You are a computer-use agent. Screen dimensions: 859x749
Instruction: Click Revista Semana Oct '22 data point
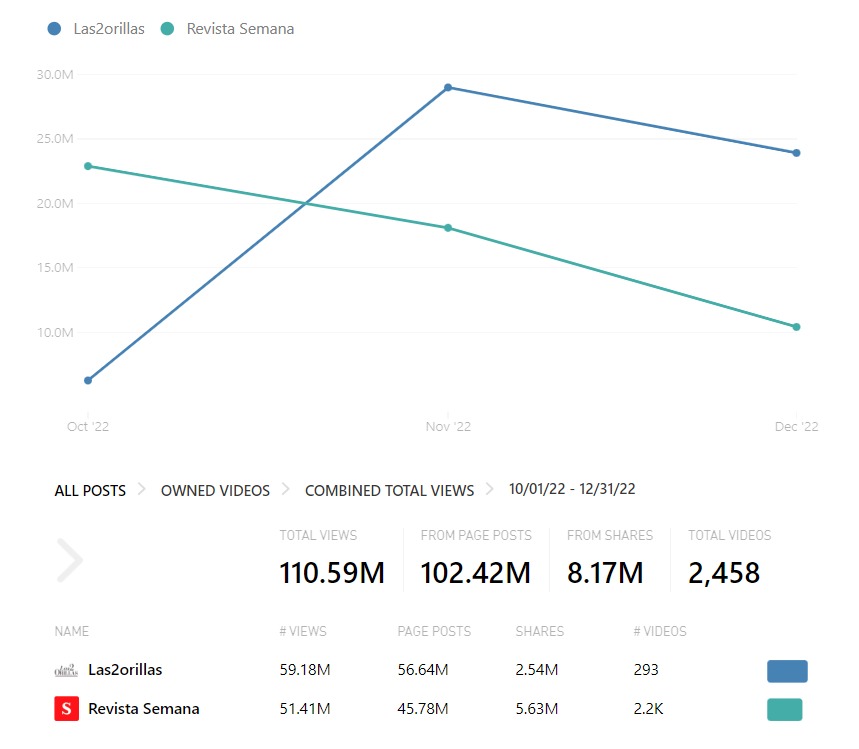(88, 166)
